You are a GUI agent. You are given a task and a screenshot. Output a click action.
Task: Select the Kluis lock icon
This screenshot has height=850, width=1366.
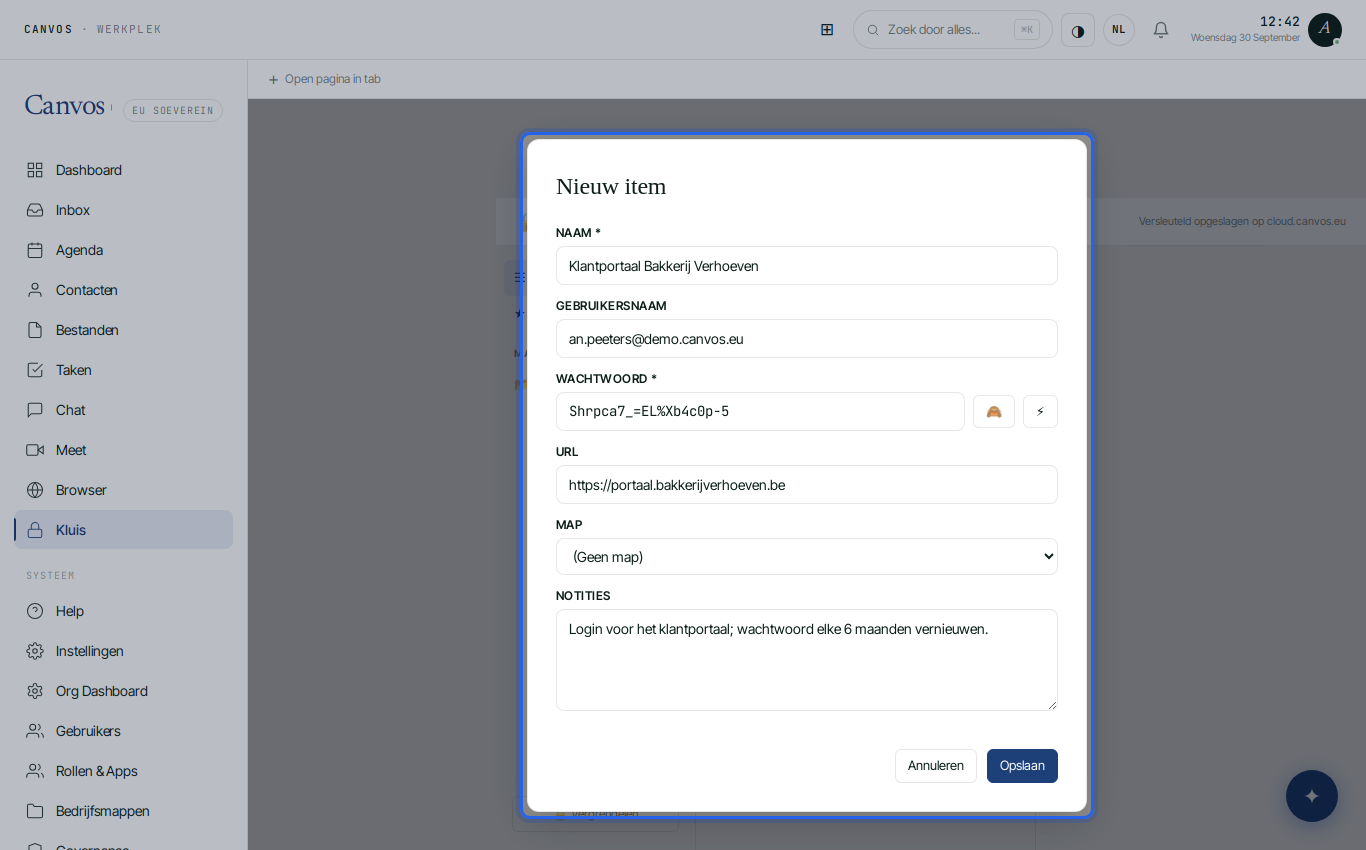point(35,530)
